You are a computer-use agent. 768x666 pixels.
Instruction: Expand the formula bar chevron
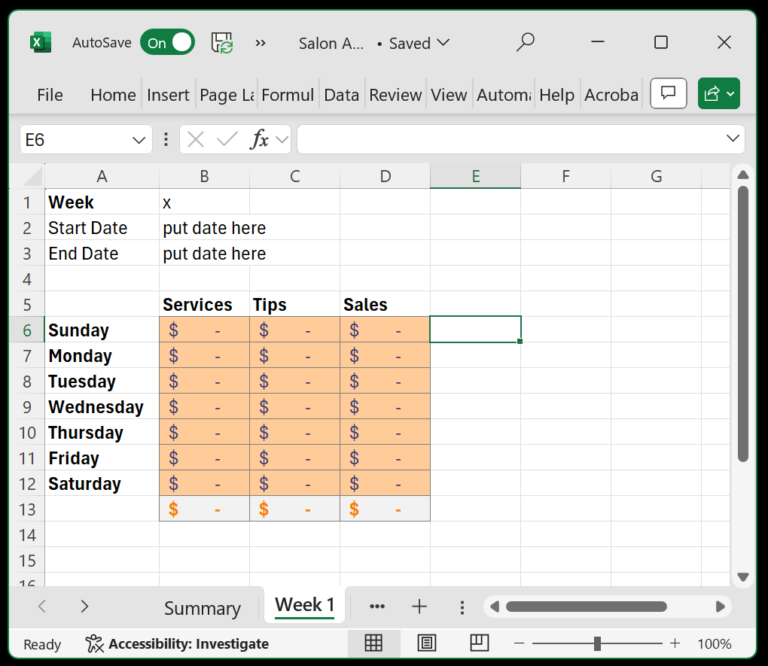point(733,139)
